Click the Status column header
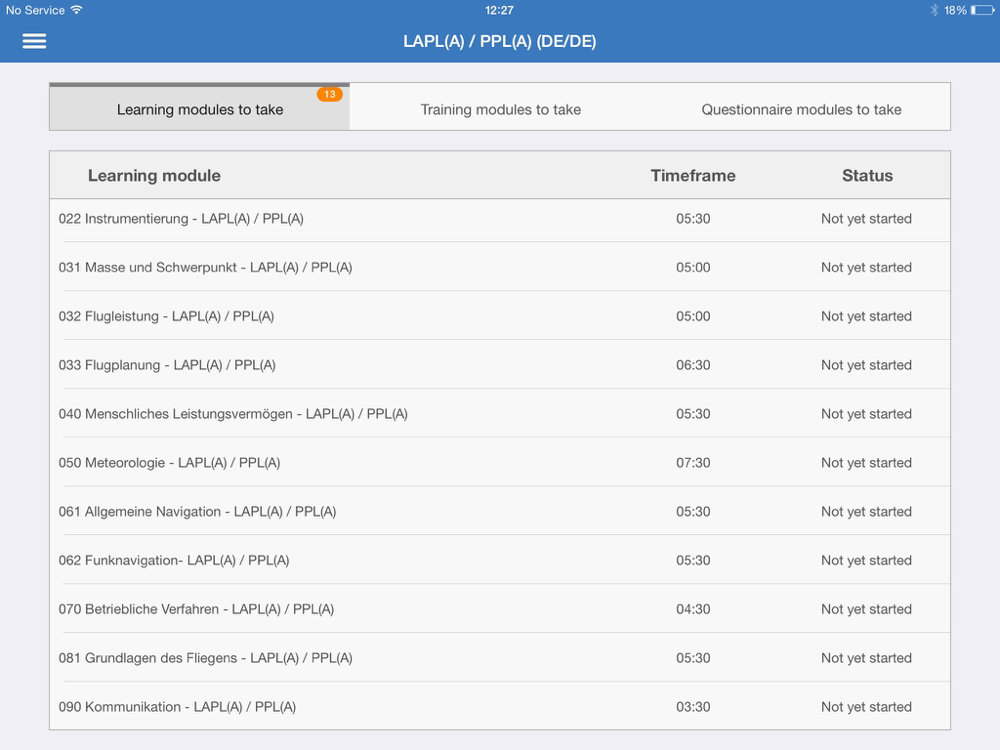 click(867, 175)
